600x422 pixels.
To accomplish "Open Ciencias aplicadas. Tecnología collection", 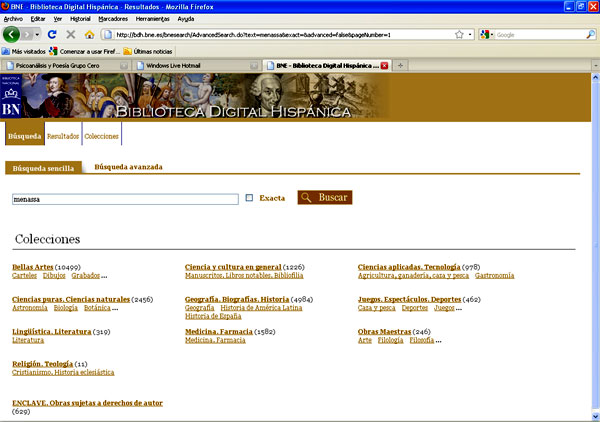I will (409, 267).
